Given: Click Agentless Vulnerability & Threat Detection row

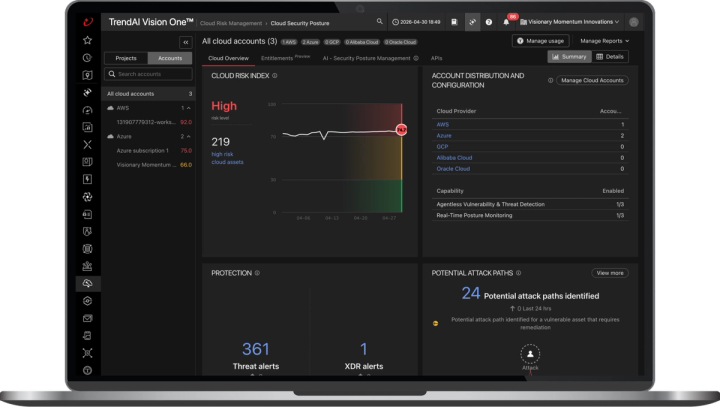Looking at the screenshot, I should point(530,204).
